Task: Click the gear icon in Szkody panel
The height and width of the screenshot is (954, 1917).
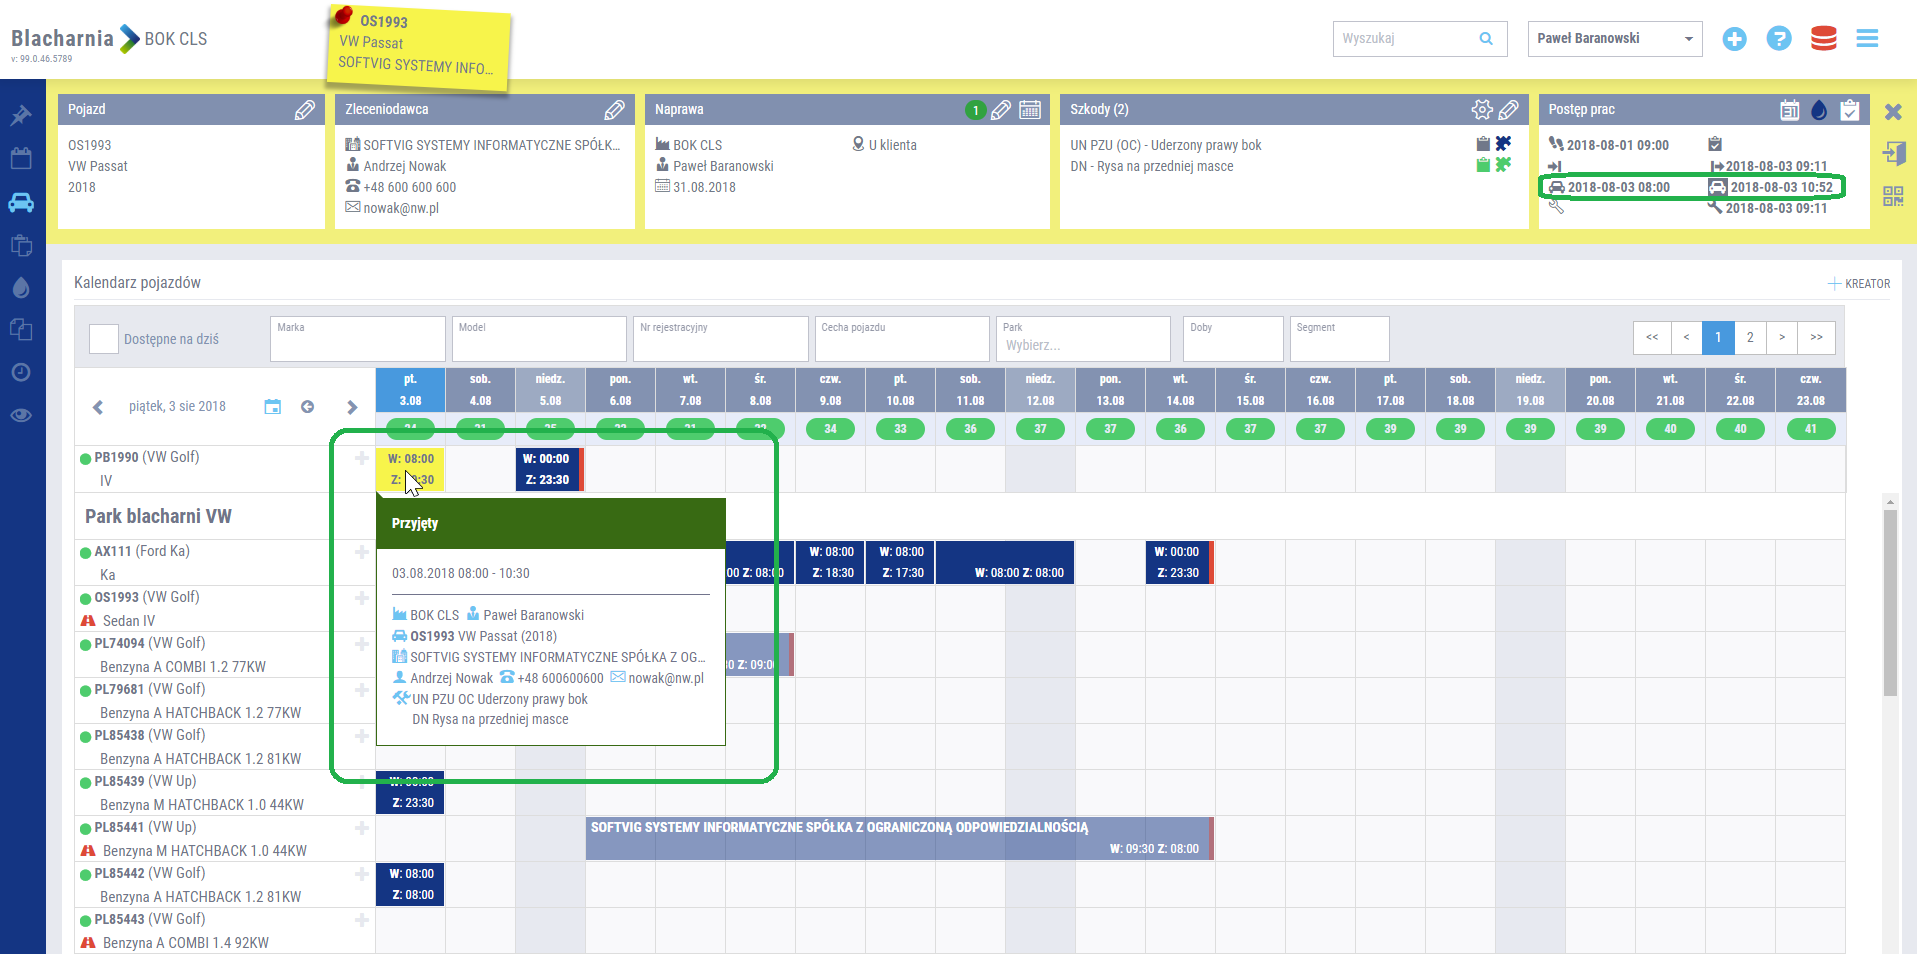Action: coord(1482,110)
